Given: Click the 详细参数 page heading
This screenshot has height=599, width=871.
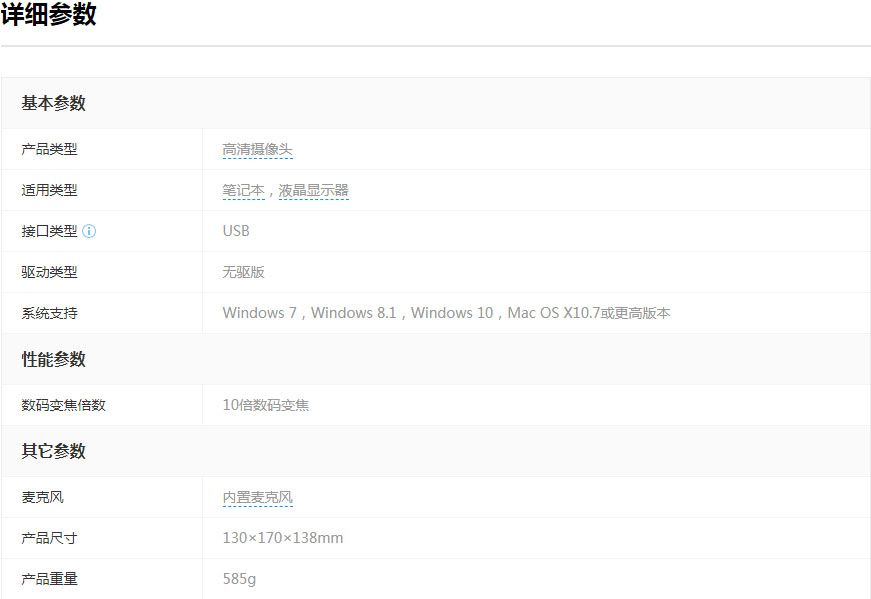Looking at the screenshot, I should [49, 15].
